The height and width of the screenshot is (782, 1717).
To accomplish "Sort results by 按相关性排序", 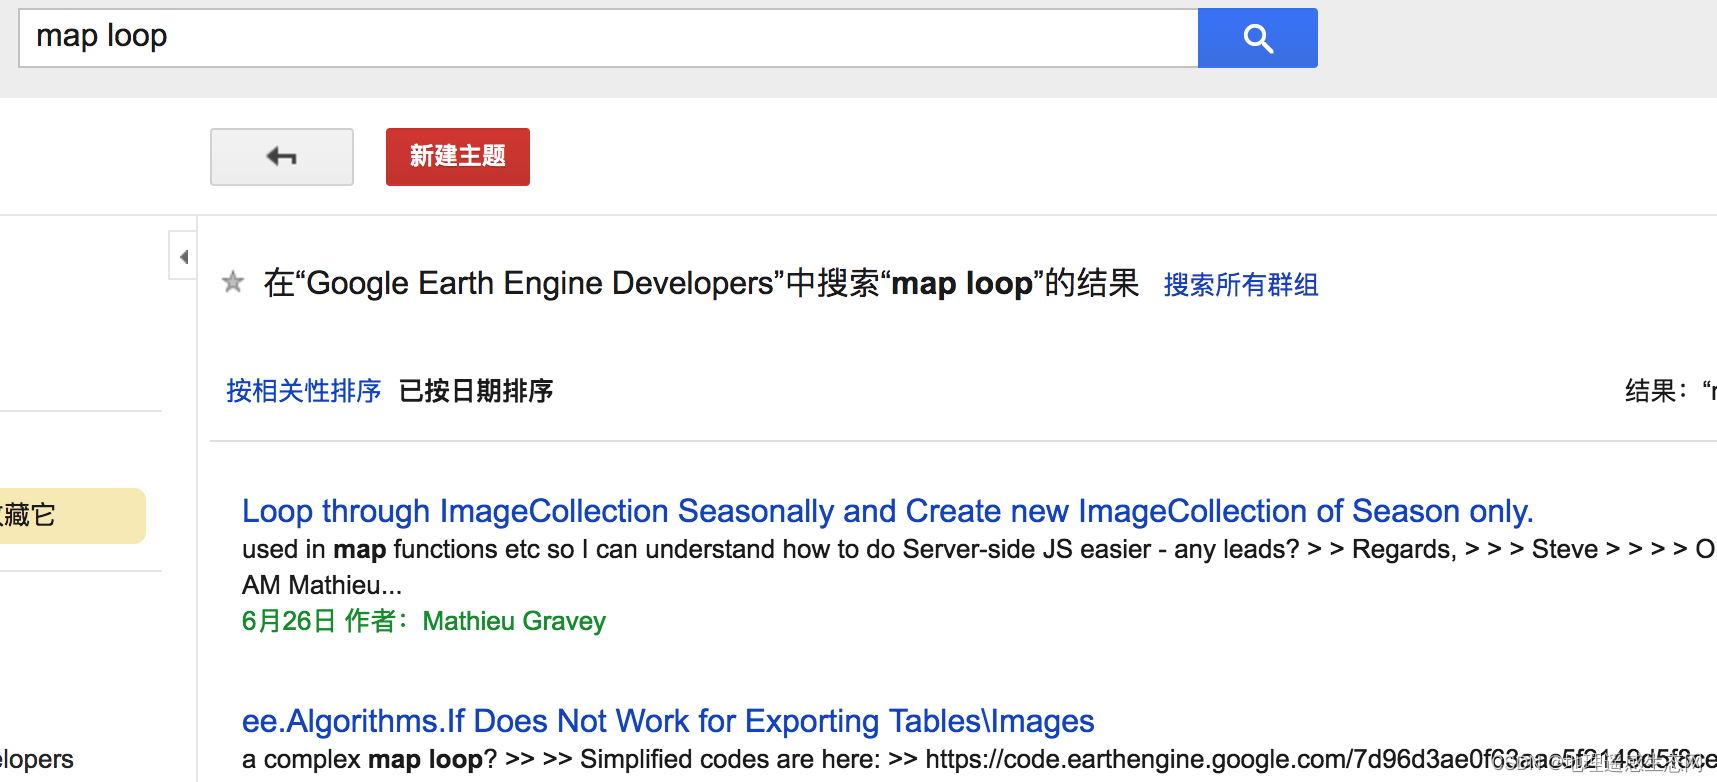I will (x=304, y=391).
